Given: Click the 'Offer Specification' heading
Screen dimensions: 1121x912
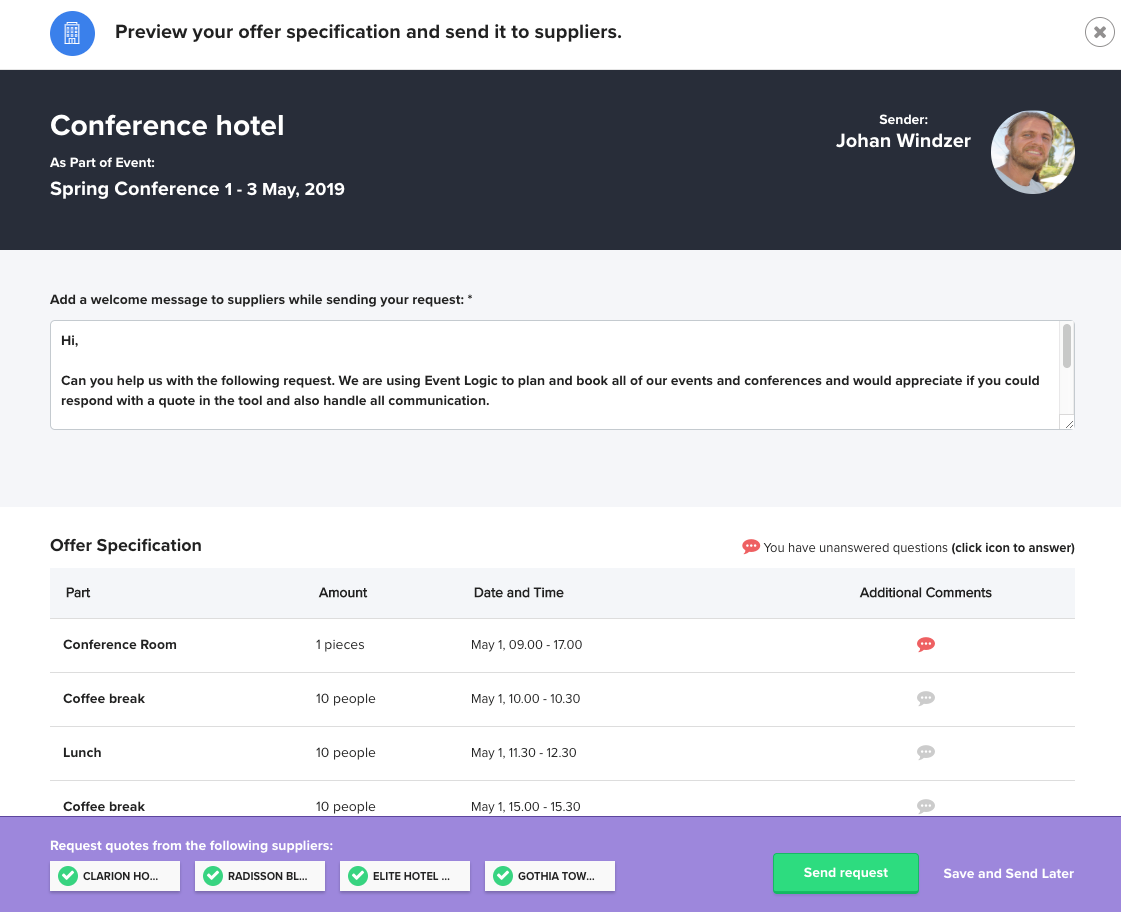Looking at the screenshot, I should (126, 545).
